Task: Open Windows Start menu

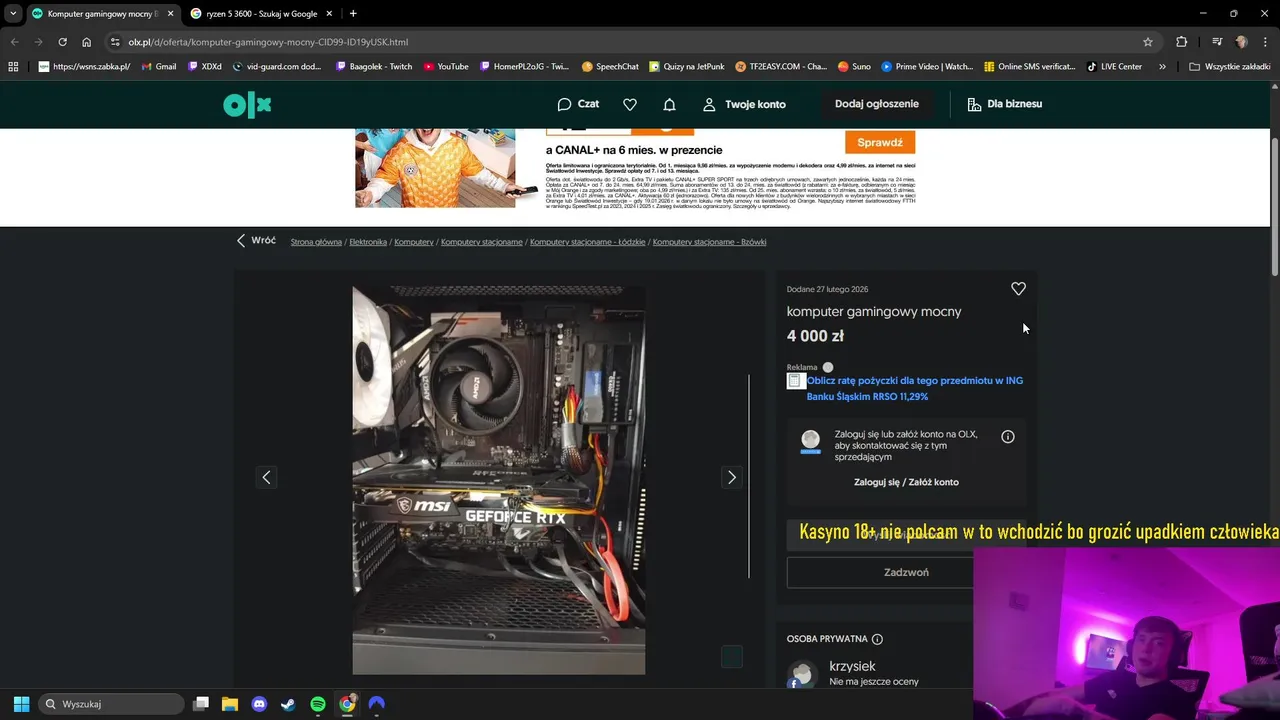Action: pyautogui.click(x=21, y=704)
